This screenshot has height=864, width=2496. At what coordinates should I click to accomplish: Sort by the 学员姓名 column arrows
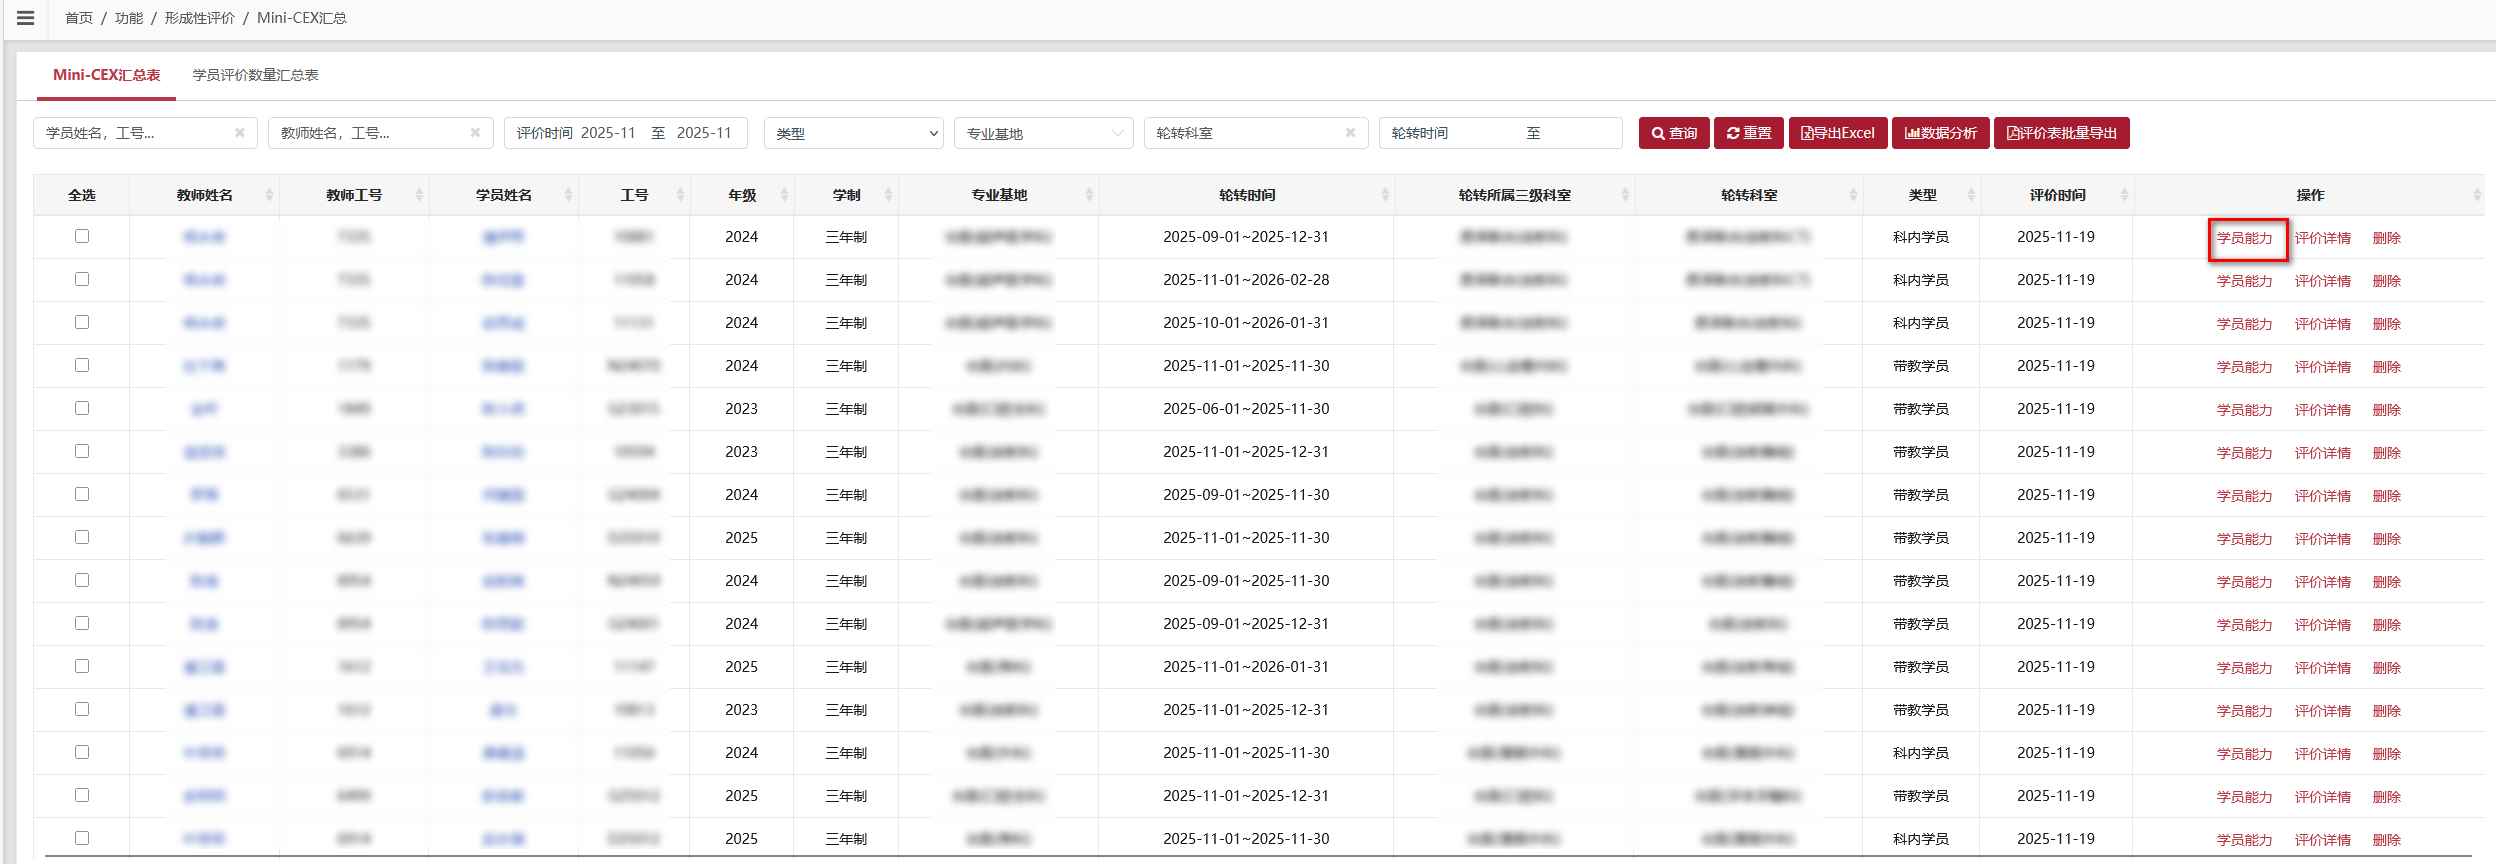[x=568, y=195]
